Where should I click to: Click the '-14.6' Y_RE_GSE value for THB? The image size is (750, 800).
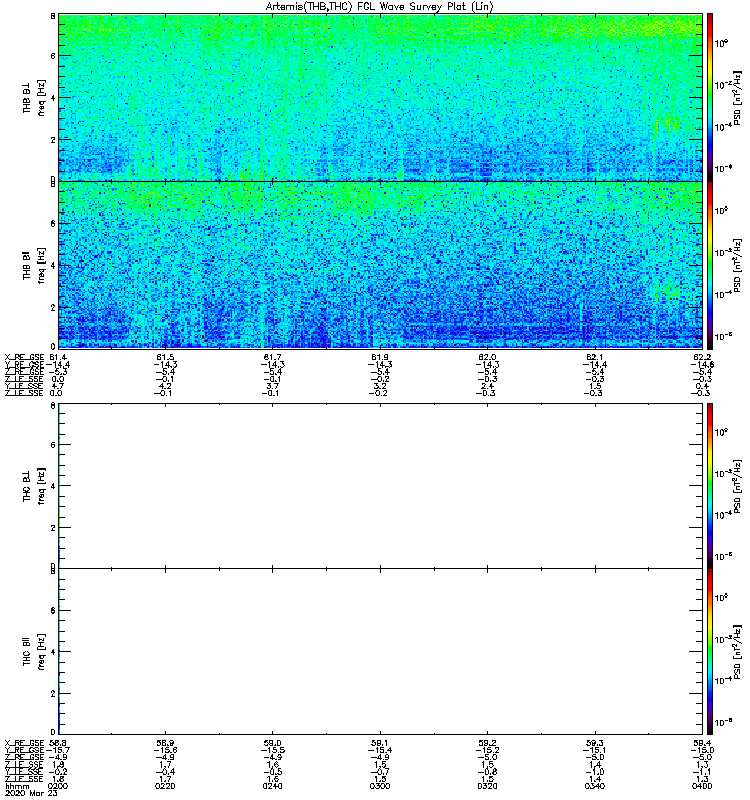(x=702, y=364)
